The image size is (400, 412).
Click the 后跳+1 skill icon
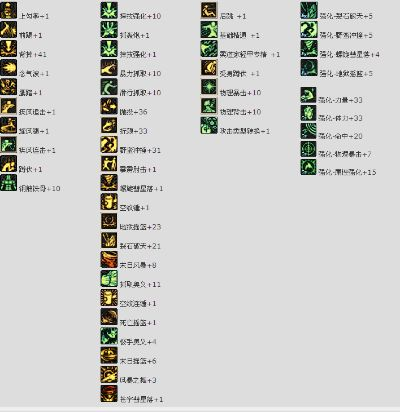(209, 10)
